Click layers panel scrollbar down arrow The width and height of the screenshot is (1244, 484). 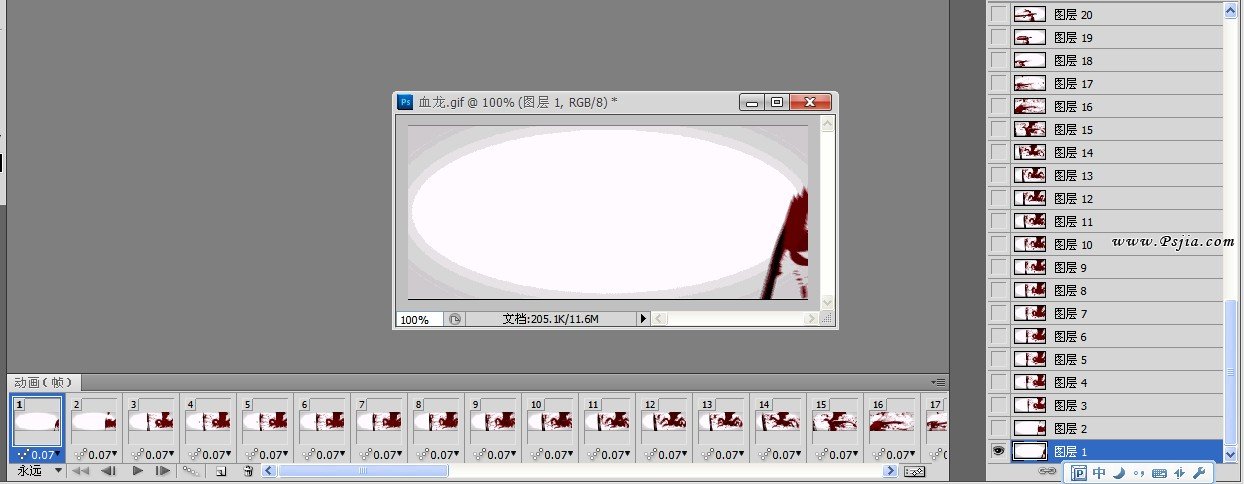1232,455
